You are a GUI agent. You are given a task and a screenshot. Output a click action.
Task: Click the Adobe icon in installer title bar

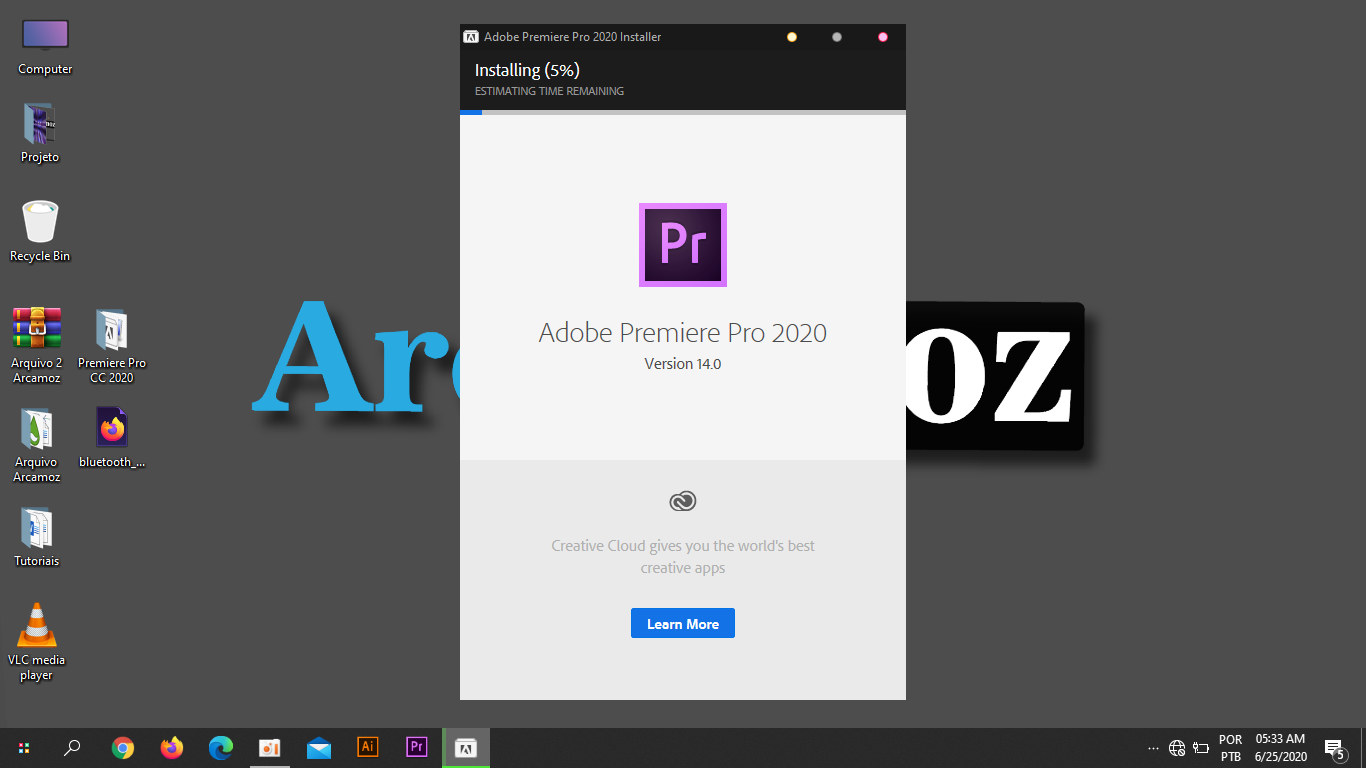coord(471,37)
